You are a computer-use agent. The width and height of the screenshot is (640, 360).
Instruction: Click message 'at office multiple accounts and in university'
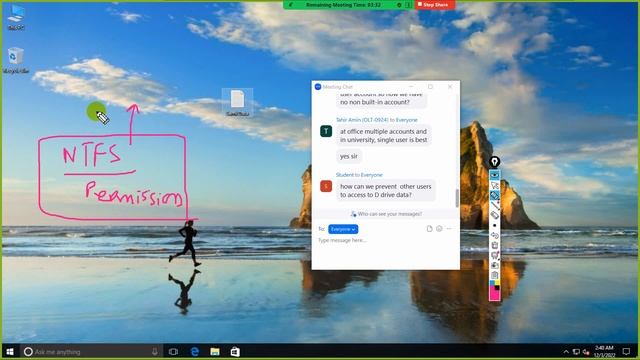383,136
